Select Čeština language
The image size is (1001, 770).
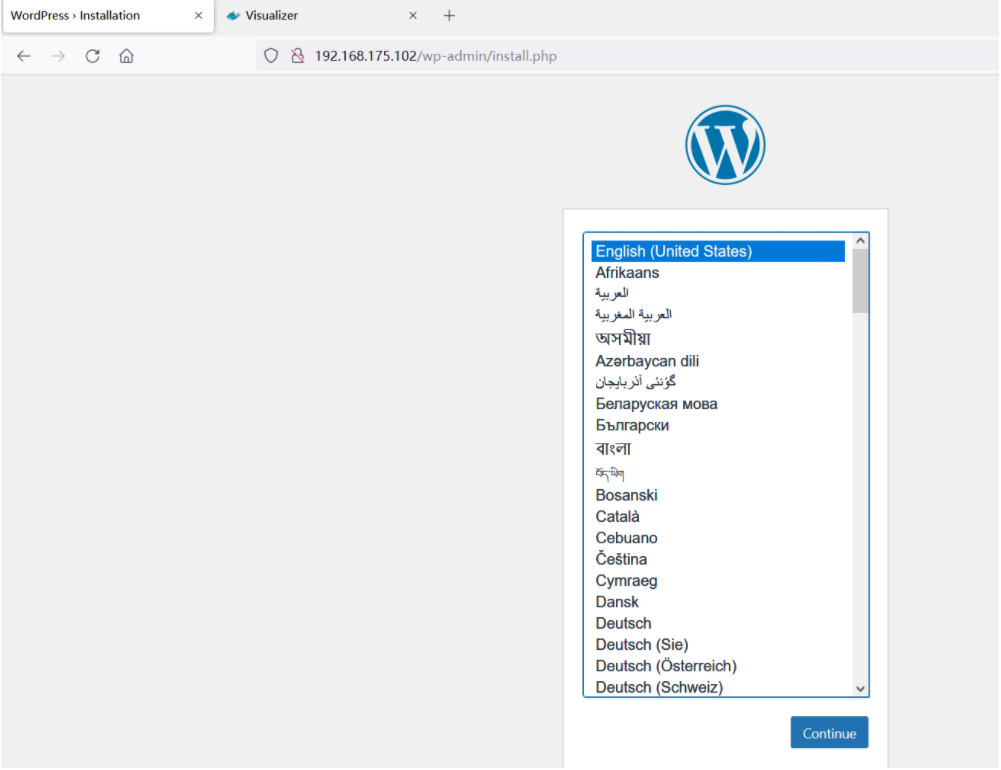point(718,559)
